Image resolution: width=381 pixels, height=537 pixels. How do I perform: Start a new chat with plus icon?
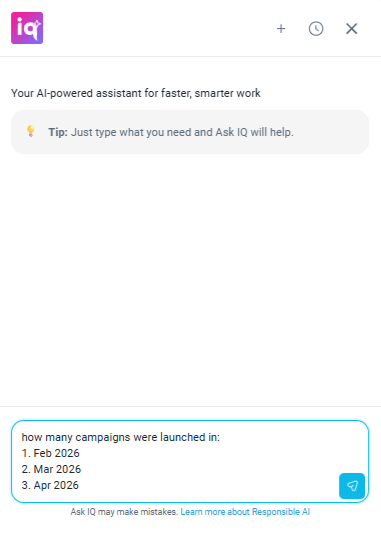(x=281, y=28)
